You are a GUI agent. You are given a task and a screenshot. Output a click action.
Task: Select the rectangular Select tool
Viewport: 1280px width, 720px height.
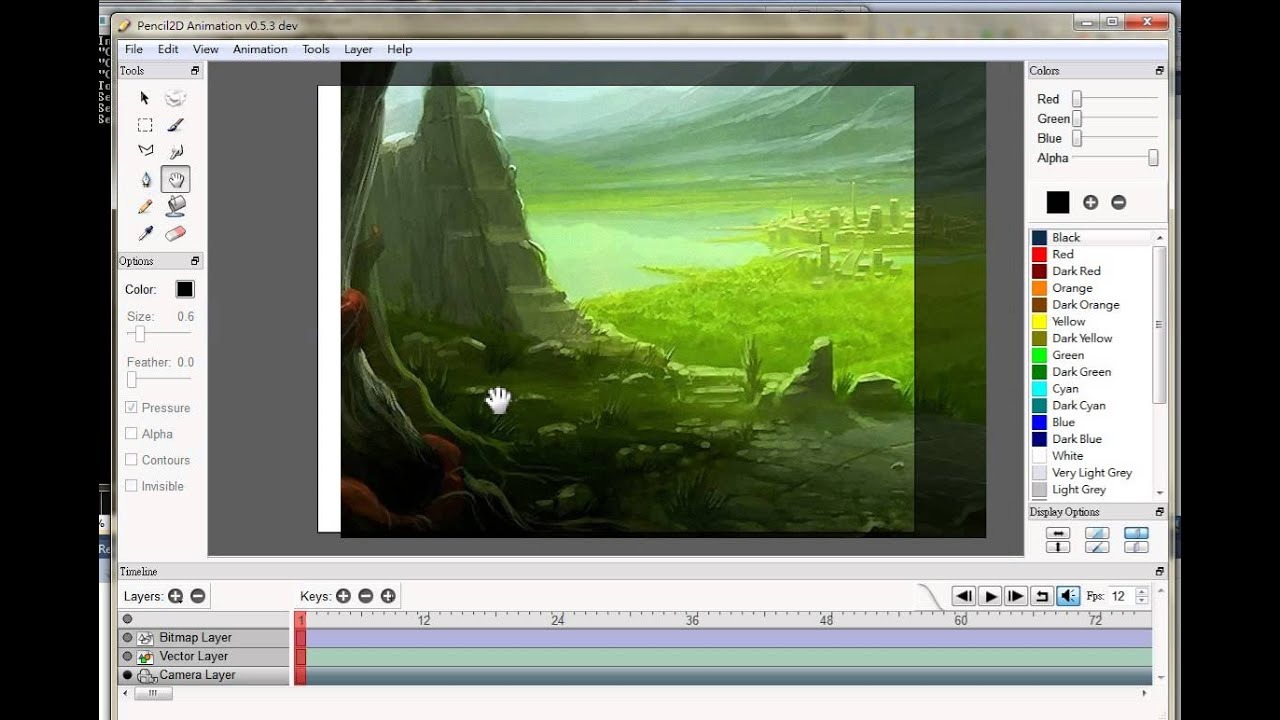click(145, 124)
